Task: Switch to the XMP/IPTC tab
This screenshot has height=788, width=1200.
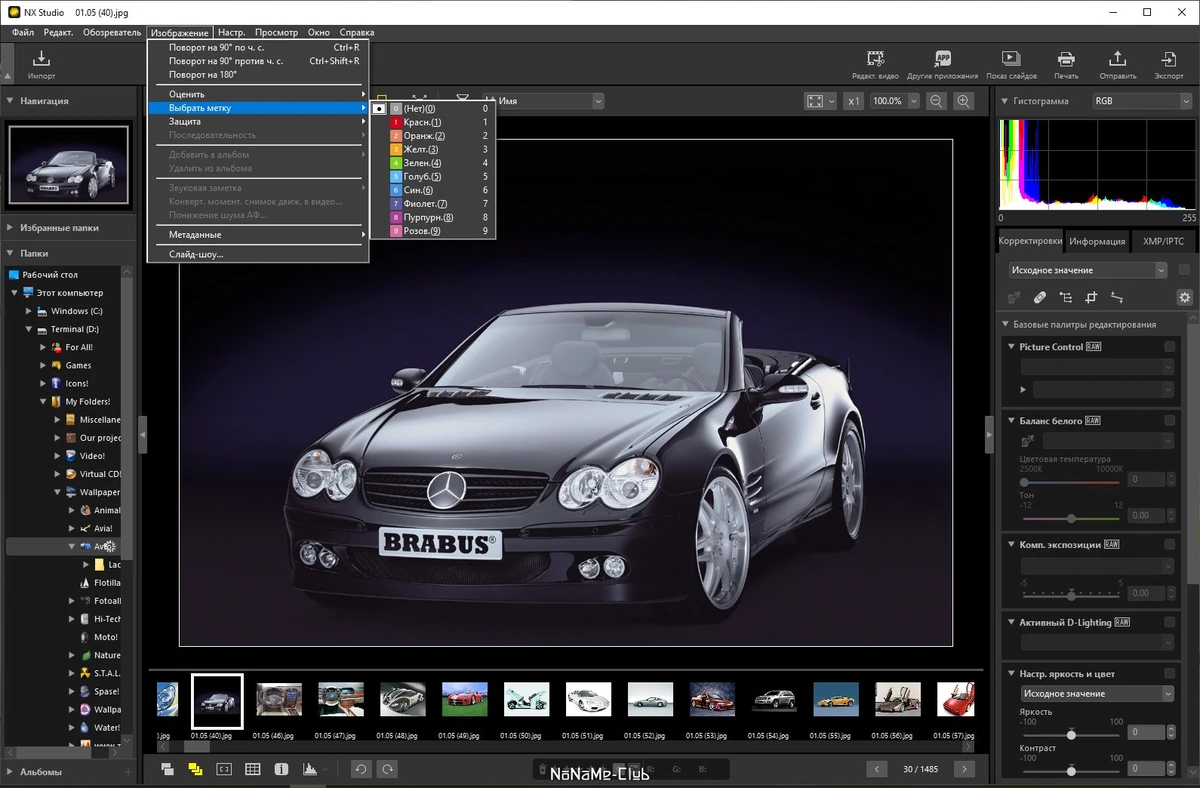Action: point(1163,241)
